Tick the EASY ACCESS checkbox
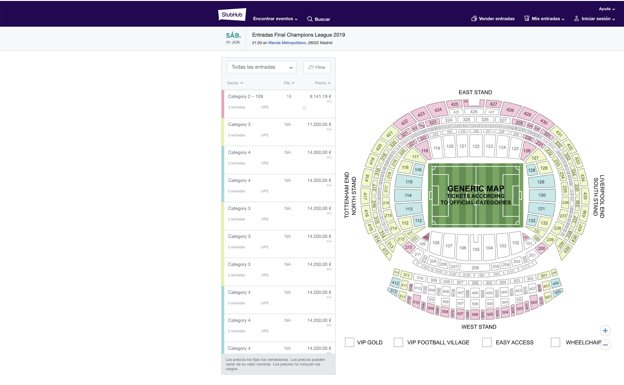Image resolution: width=624 pixels, height=385 pixels. pos(487,342)
